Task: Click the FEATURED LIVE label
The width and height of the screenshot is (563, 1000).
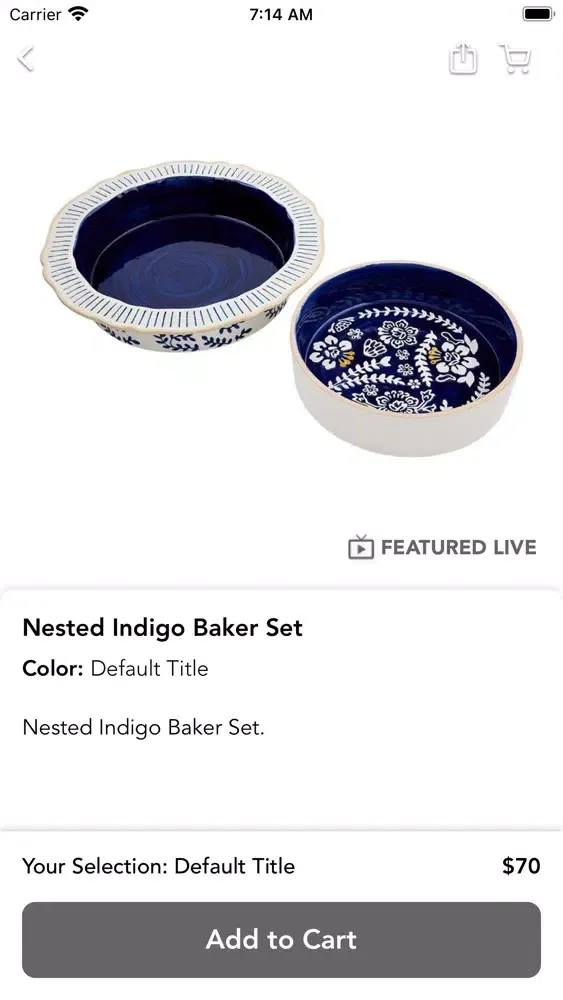Action: 458,547
